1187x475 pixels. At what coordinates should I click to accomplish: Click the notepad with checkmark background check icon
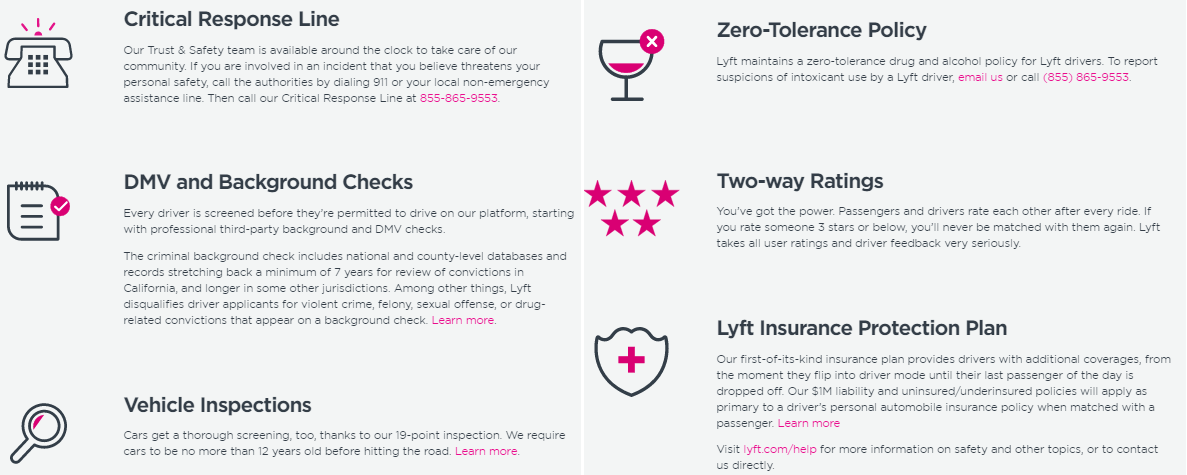coord(38,211)
